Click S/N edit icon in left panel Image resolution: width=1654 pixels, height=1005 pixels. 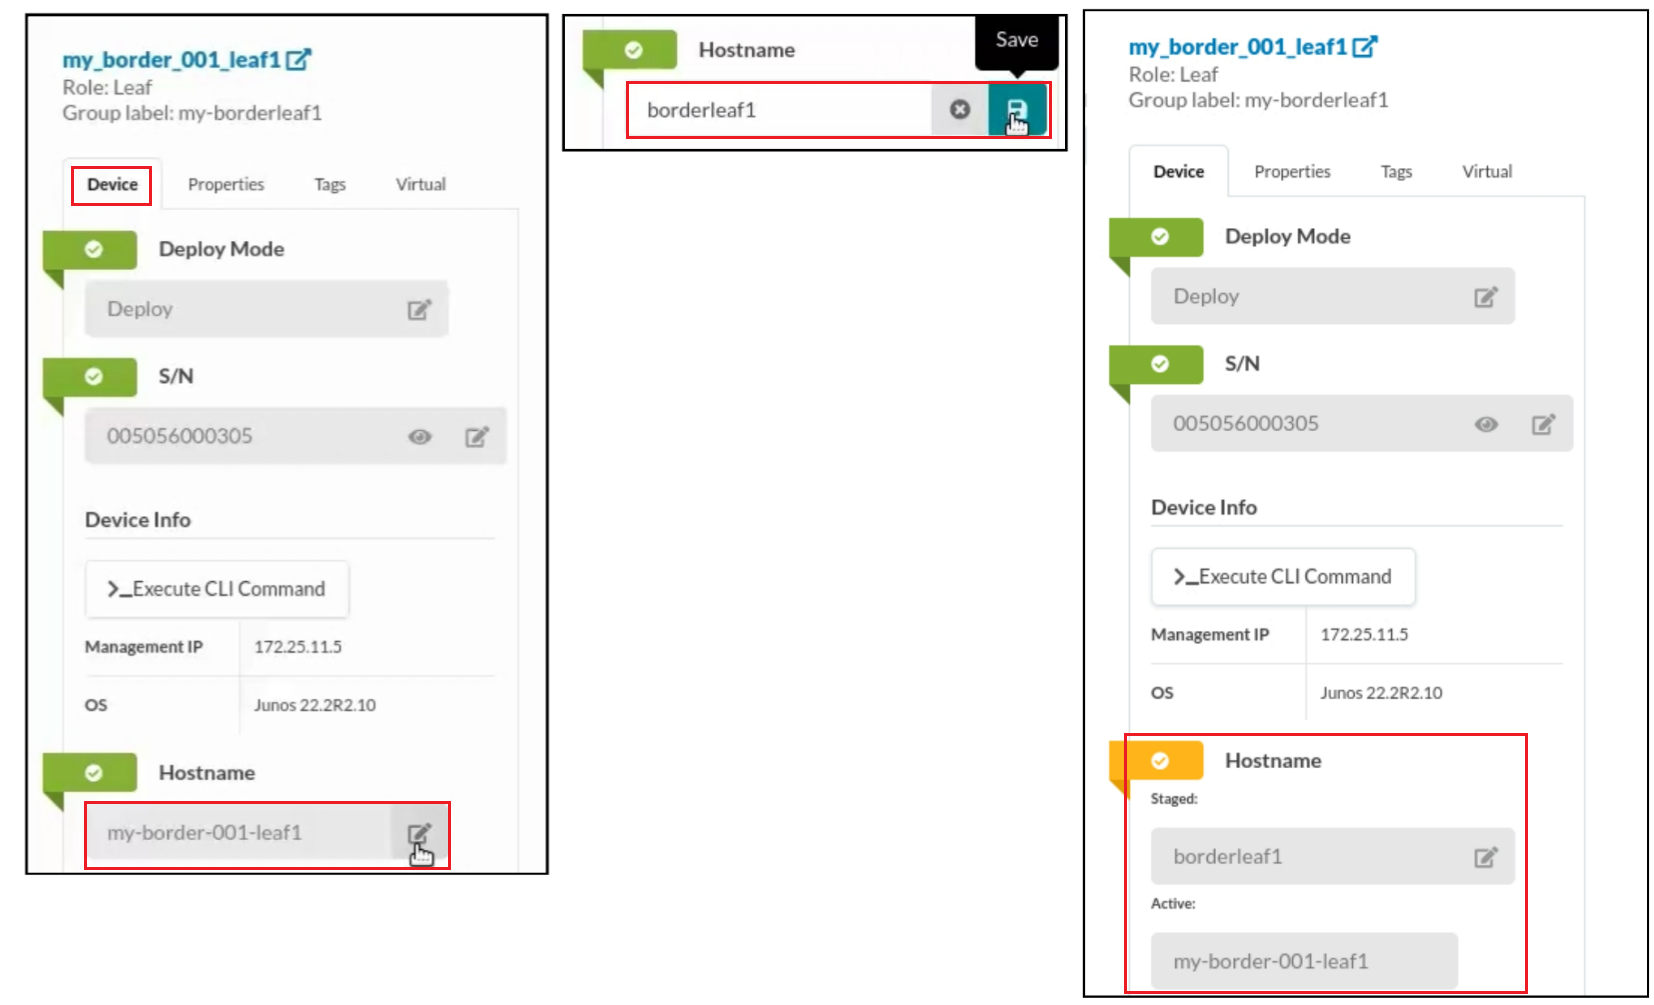coord(476,437)
